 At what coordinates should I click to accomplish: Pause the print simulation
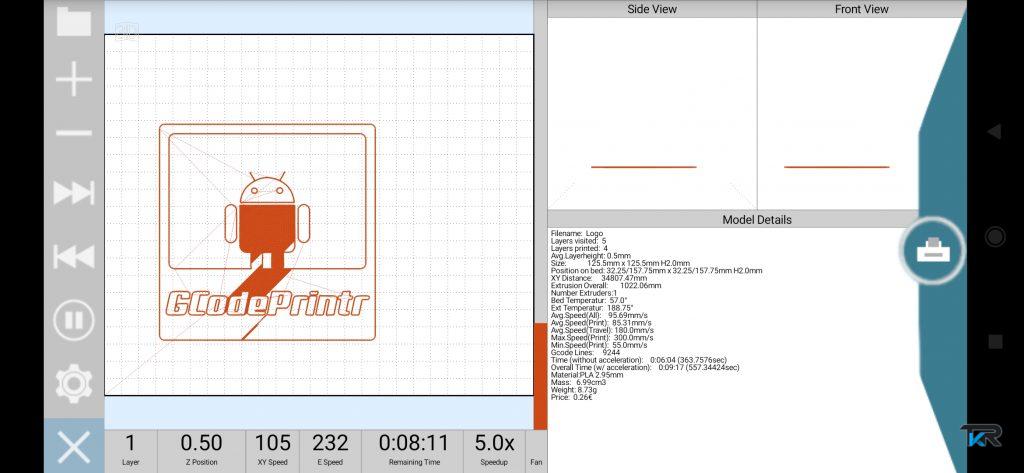point(74,320)
